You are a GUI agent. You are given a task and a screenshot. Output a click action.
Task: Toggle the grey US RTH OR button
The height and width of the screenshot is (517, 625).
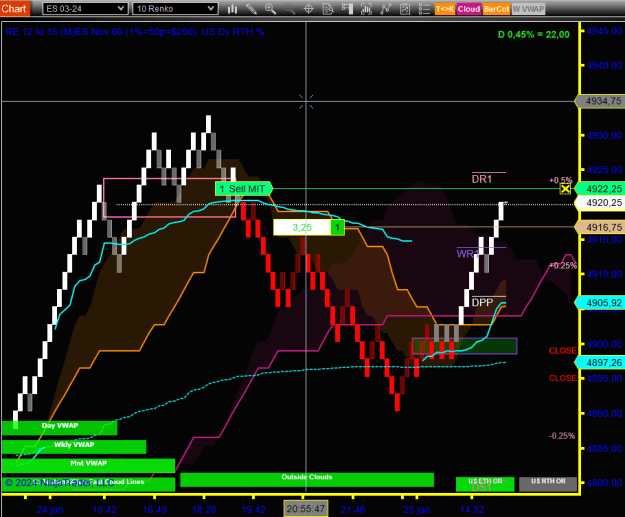click(x=548, y=484)
